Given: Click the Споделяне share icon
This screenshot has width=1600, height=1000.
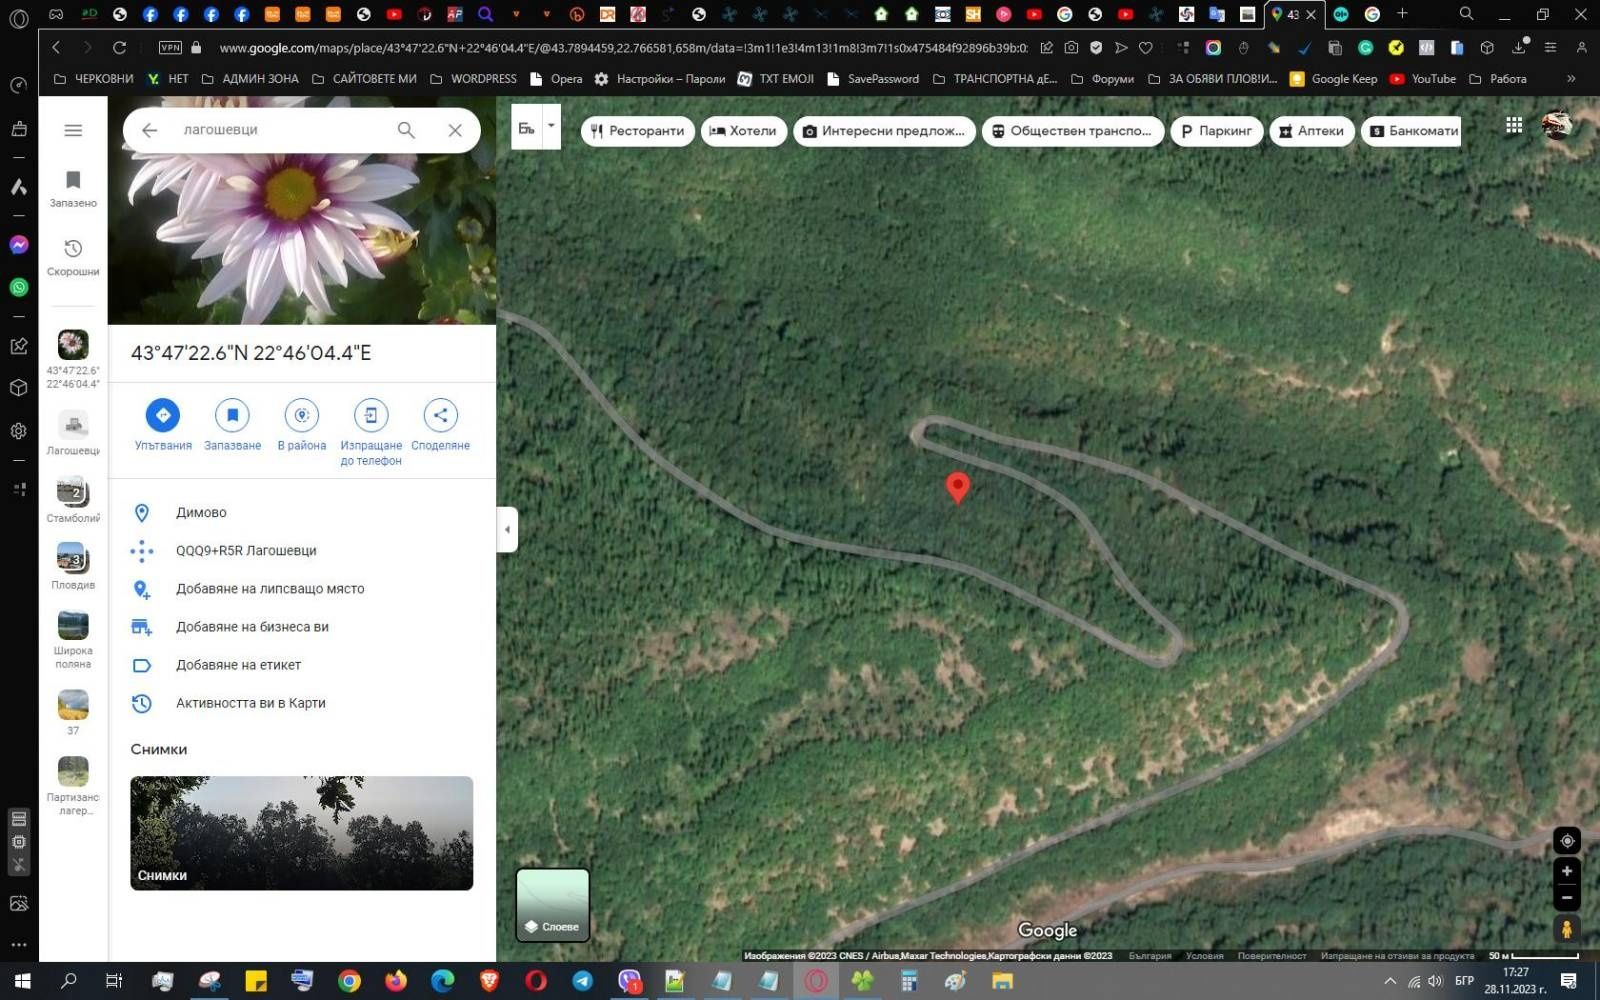Looking at the screenshot, I should (x=440, y=415).
